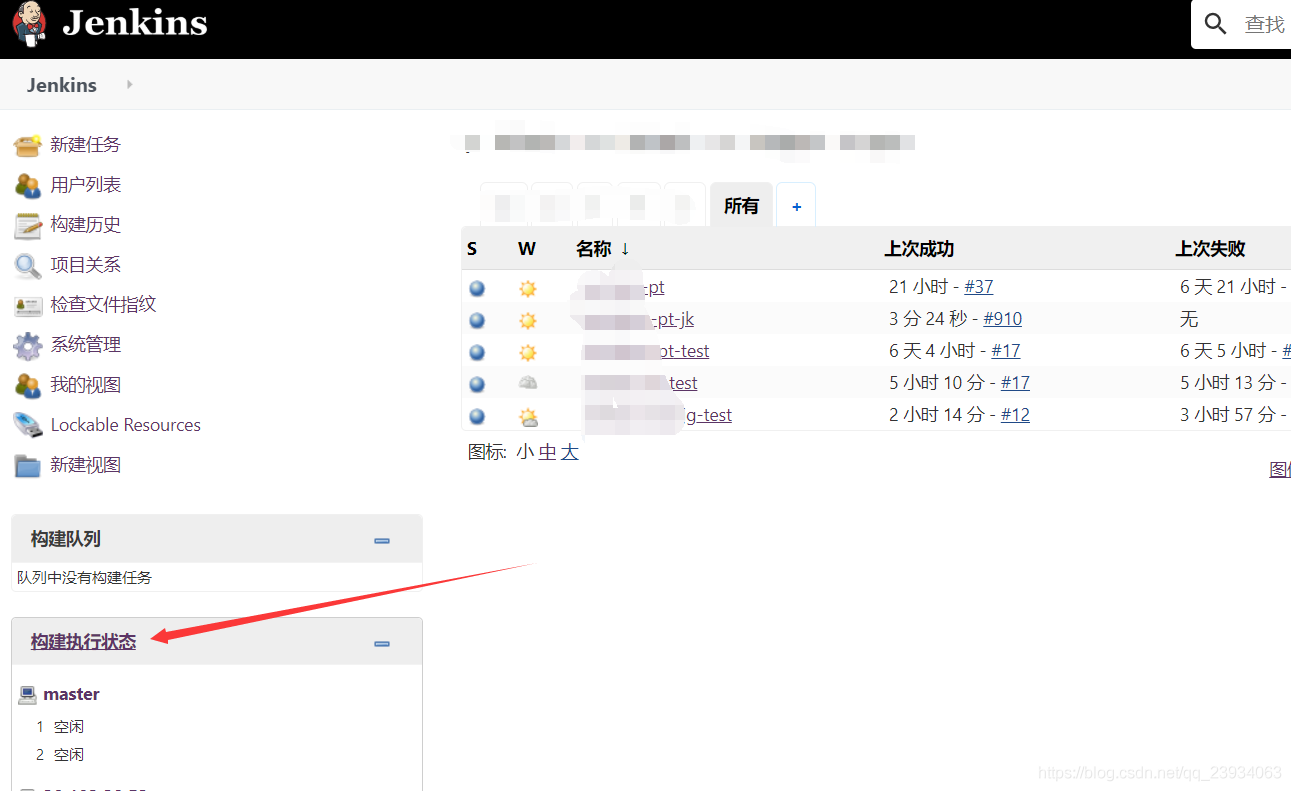1291x791 pixels.
Task: Open build #12 link
Action: (x=1015, y=415)
